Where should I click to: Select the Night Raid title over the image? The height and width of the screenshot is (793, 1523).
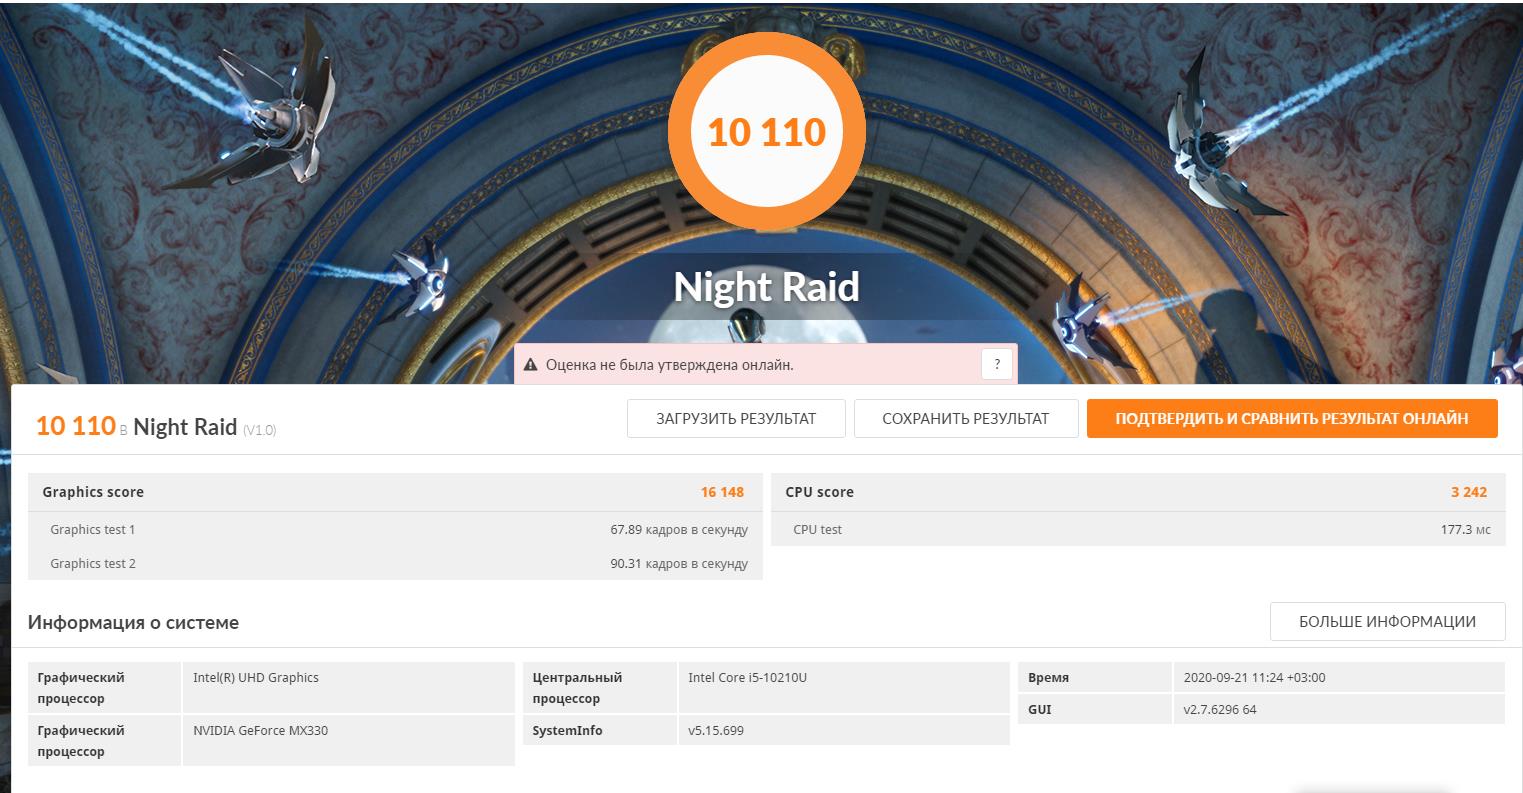(x=767, y=287)
